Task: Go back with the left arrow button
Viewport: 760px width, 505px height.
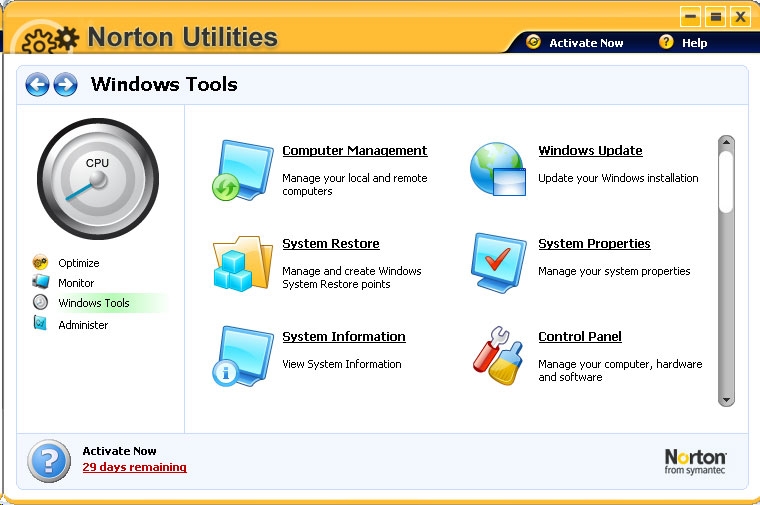Action: pyautogui.click(x=37, y=85)
